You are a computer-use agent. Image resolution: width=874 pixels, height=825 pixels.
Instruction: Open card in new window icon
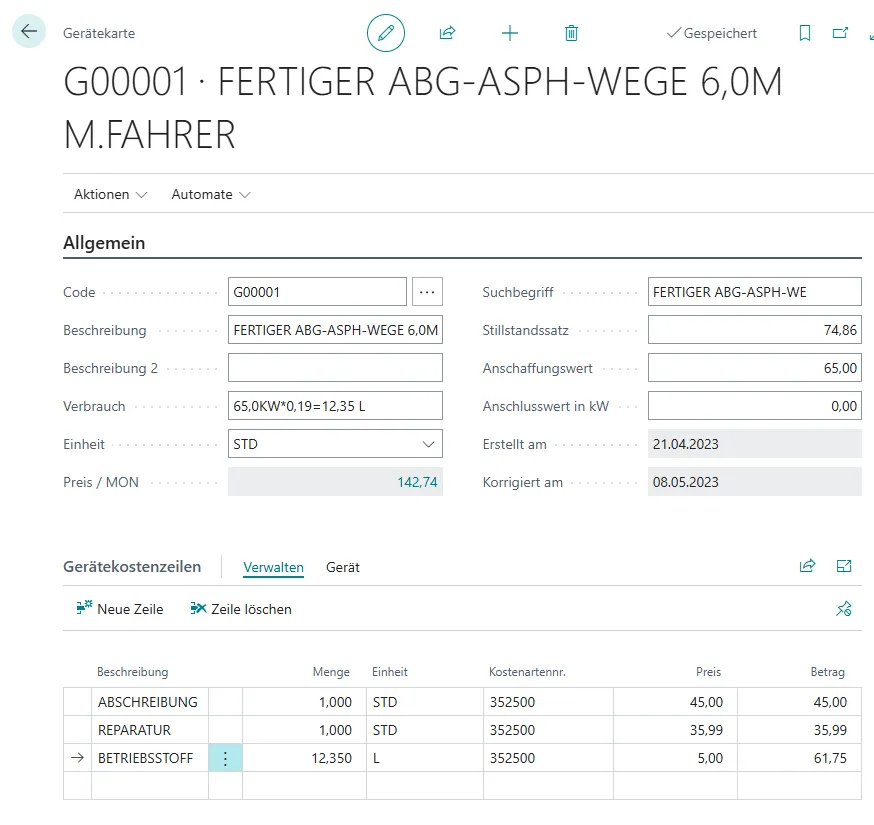tap(840, 33)
